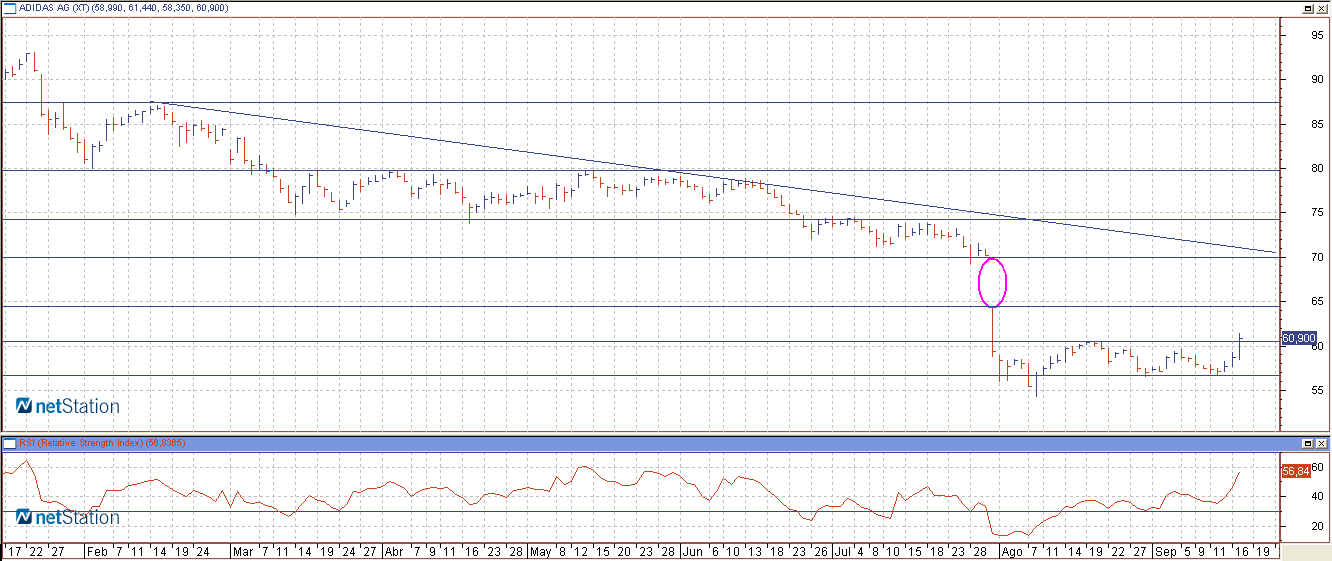The width and height of the screenshot is (1332, 561).
Task: Click the May label on the date axis
Action: click(x=540, y=551)
